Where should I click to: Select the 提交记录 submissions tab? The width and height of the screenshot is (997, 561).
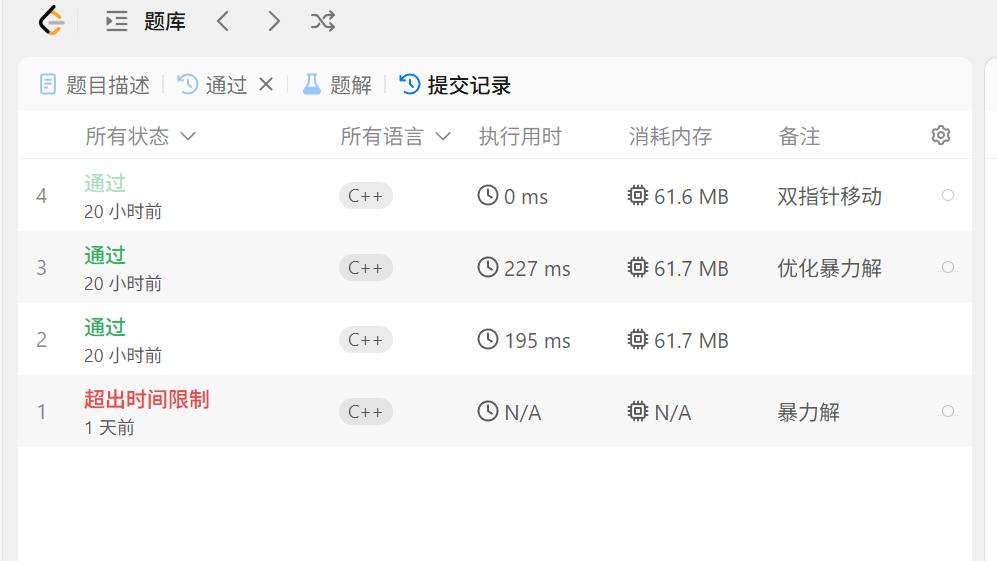tap(455, 85)
